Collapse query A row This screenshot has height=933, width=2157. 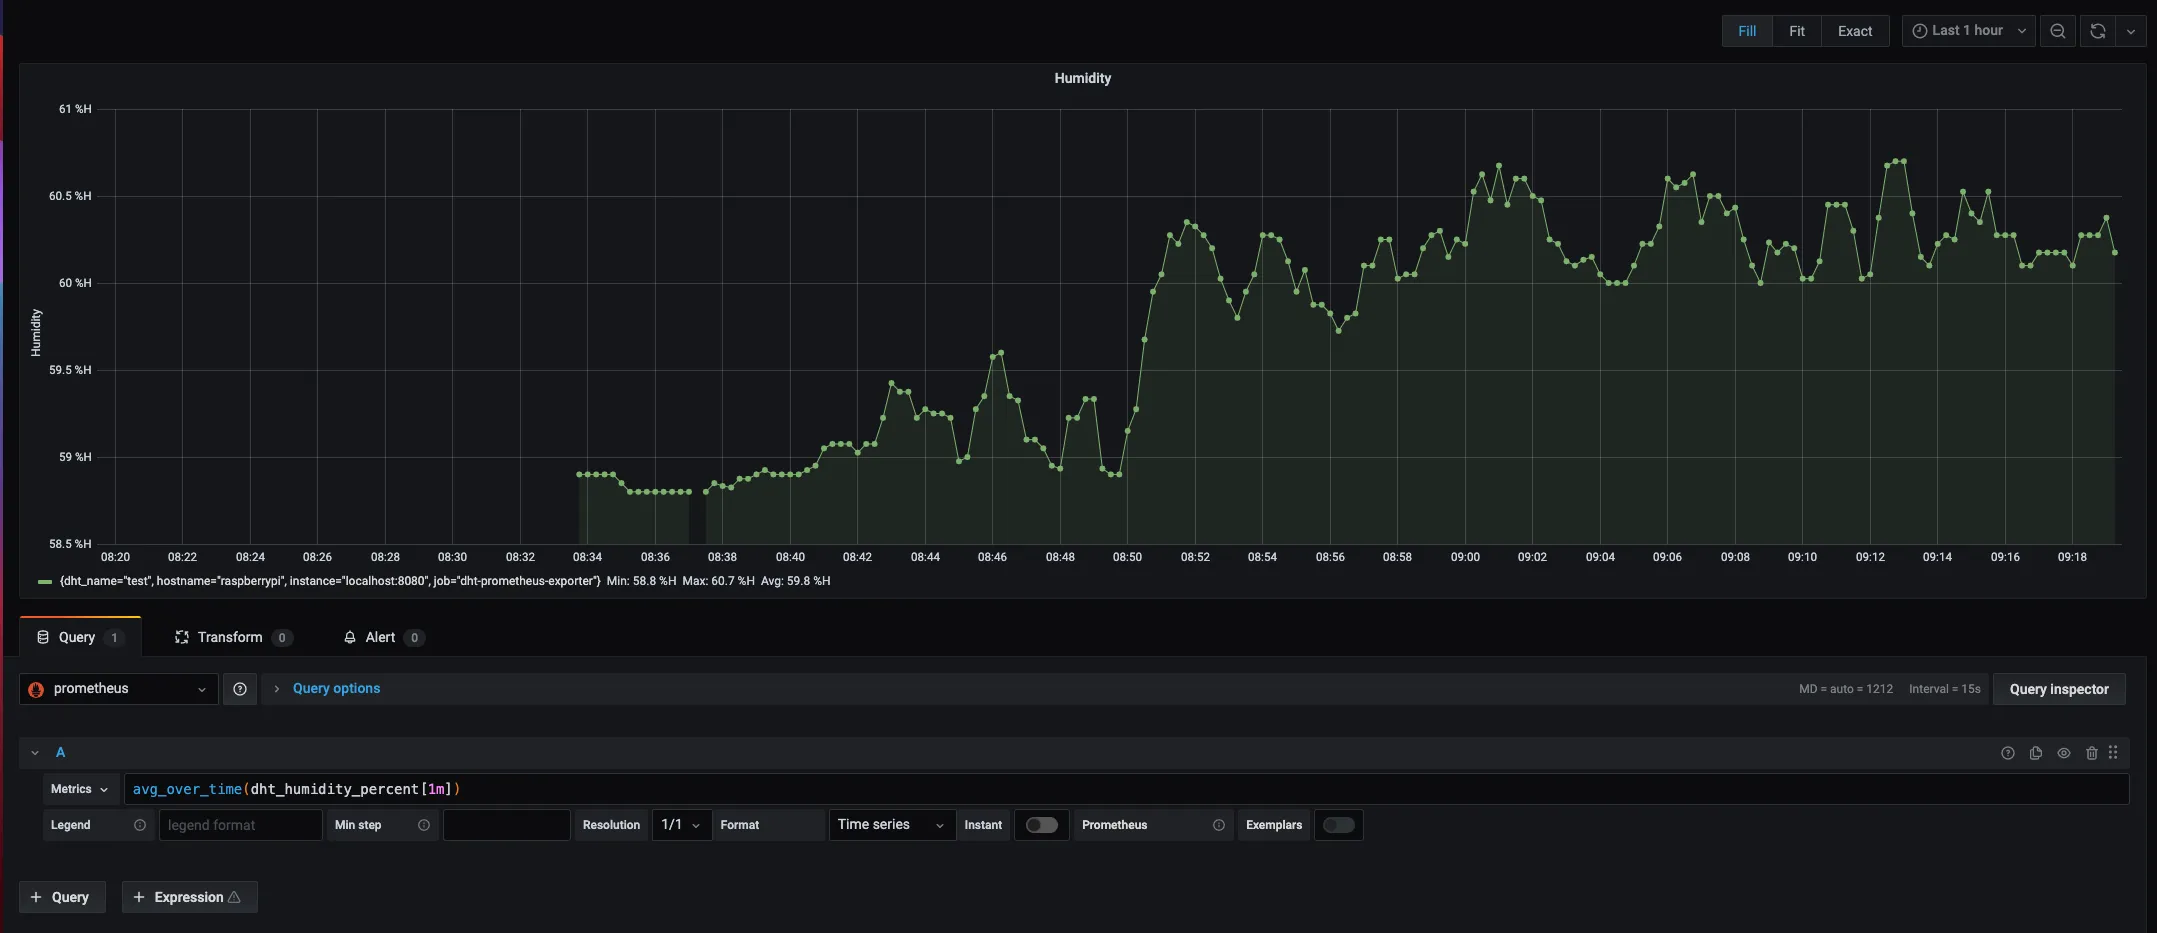coord(35,753)
